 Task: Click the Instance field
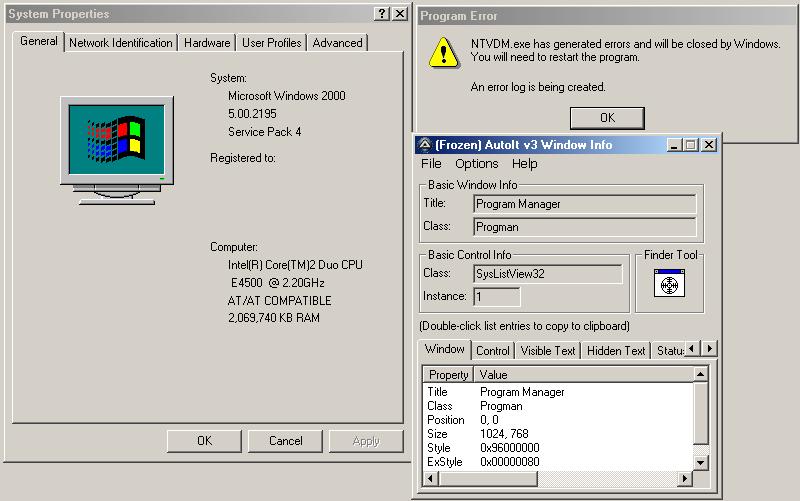pos(497,297)
